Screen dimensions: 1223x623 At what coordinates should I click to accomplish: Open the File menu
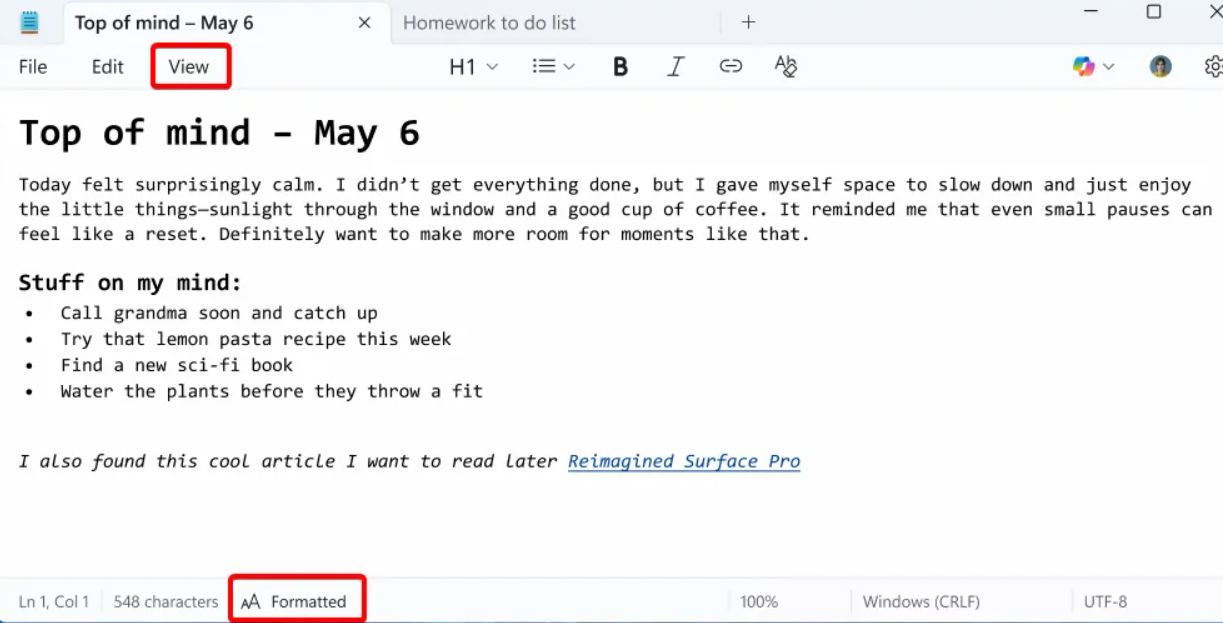click(33, 67)
